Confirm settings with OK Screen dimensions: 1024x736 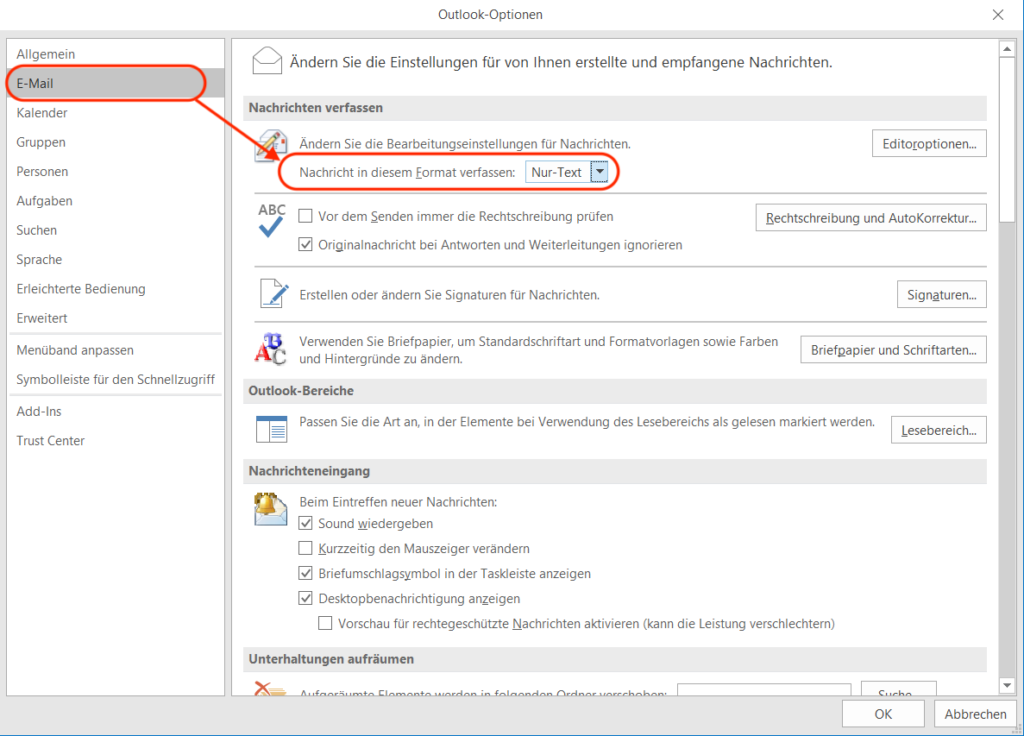[x=883, y=714]
